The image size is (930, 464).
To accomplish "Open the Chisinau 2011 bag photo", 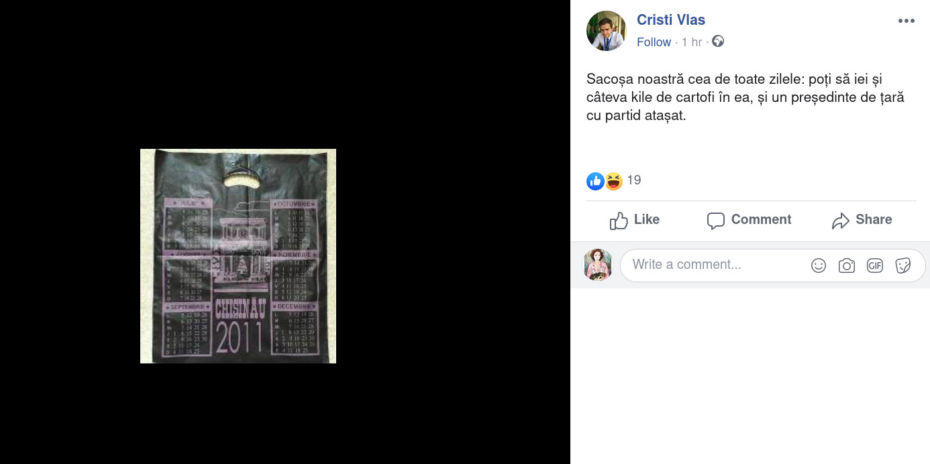I will click(x=238, y=256).
